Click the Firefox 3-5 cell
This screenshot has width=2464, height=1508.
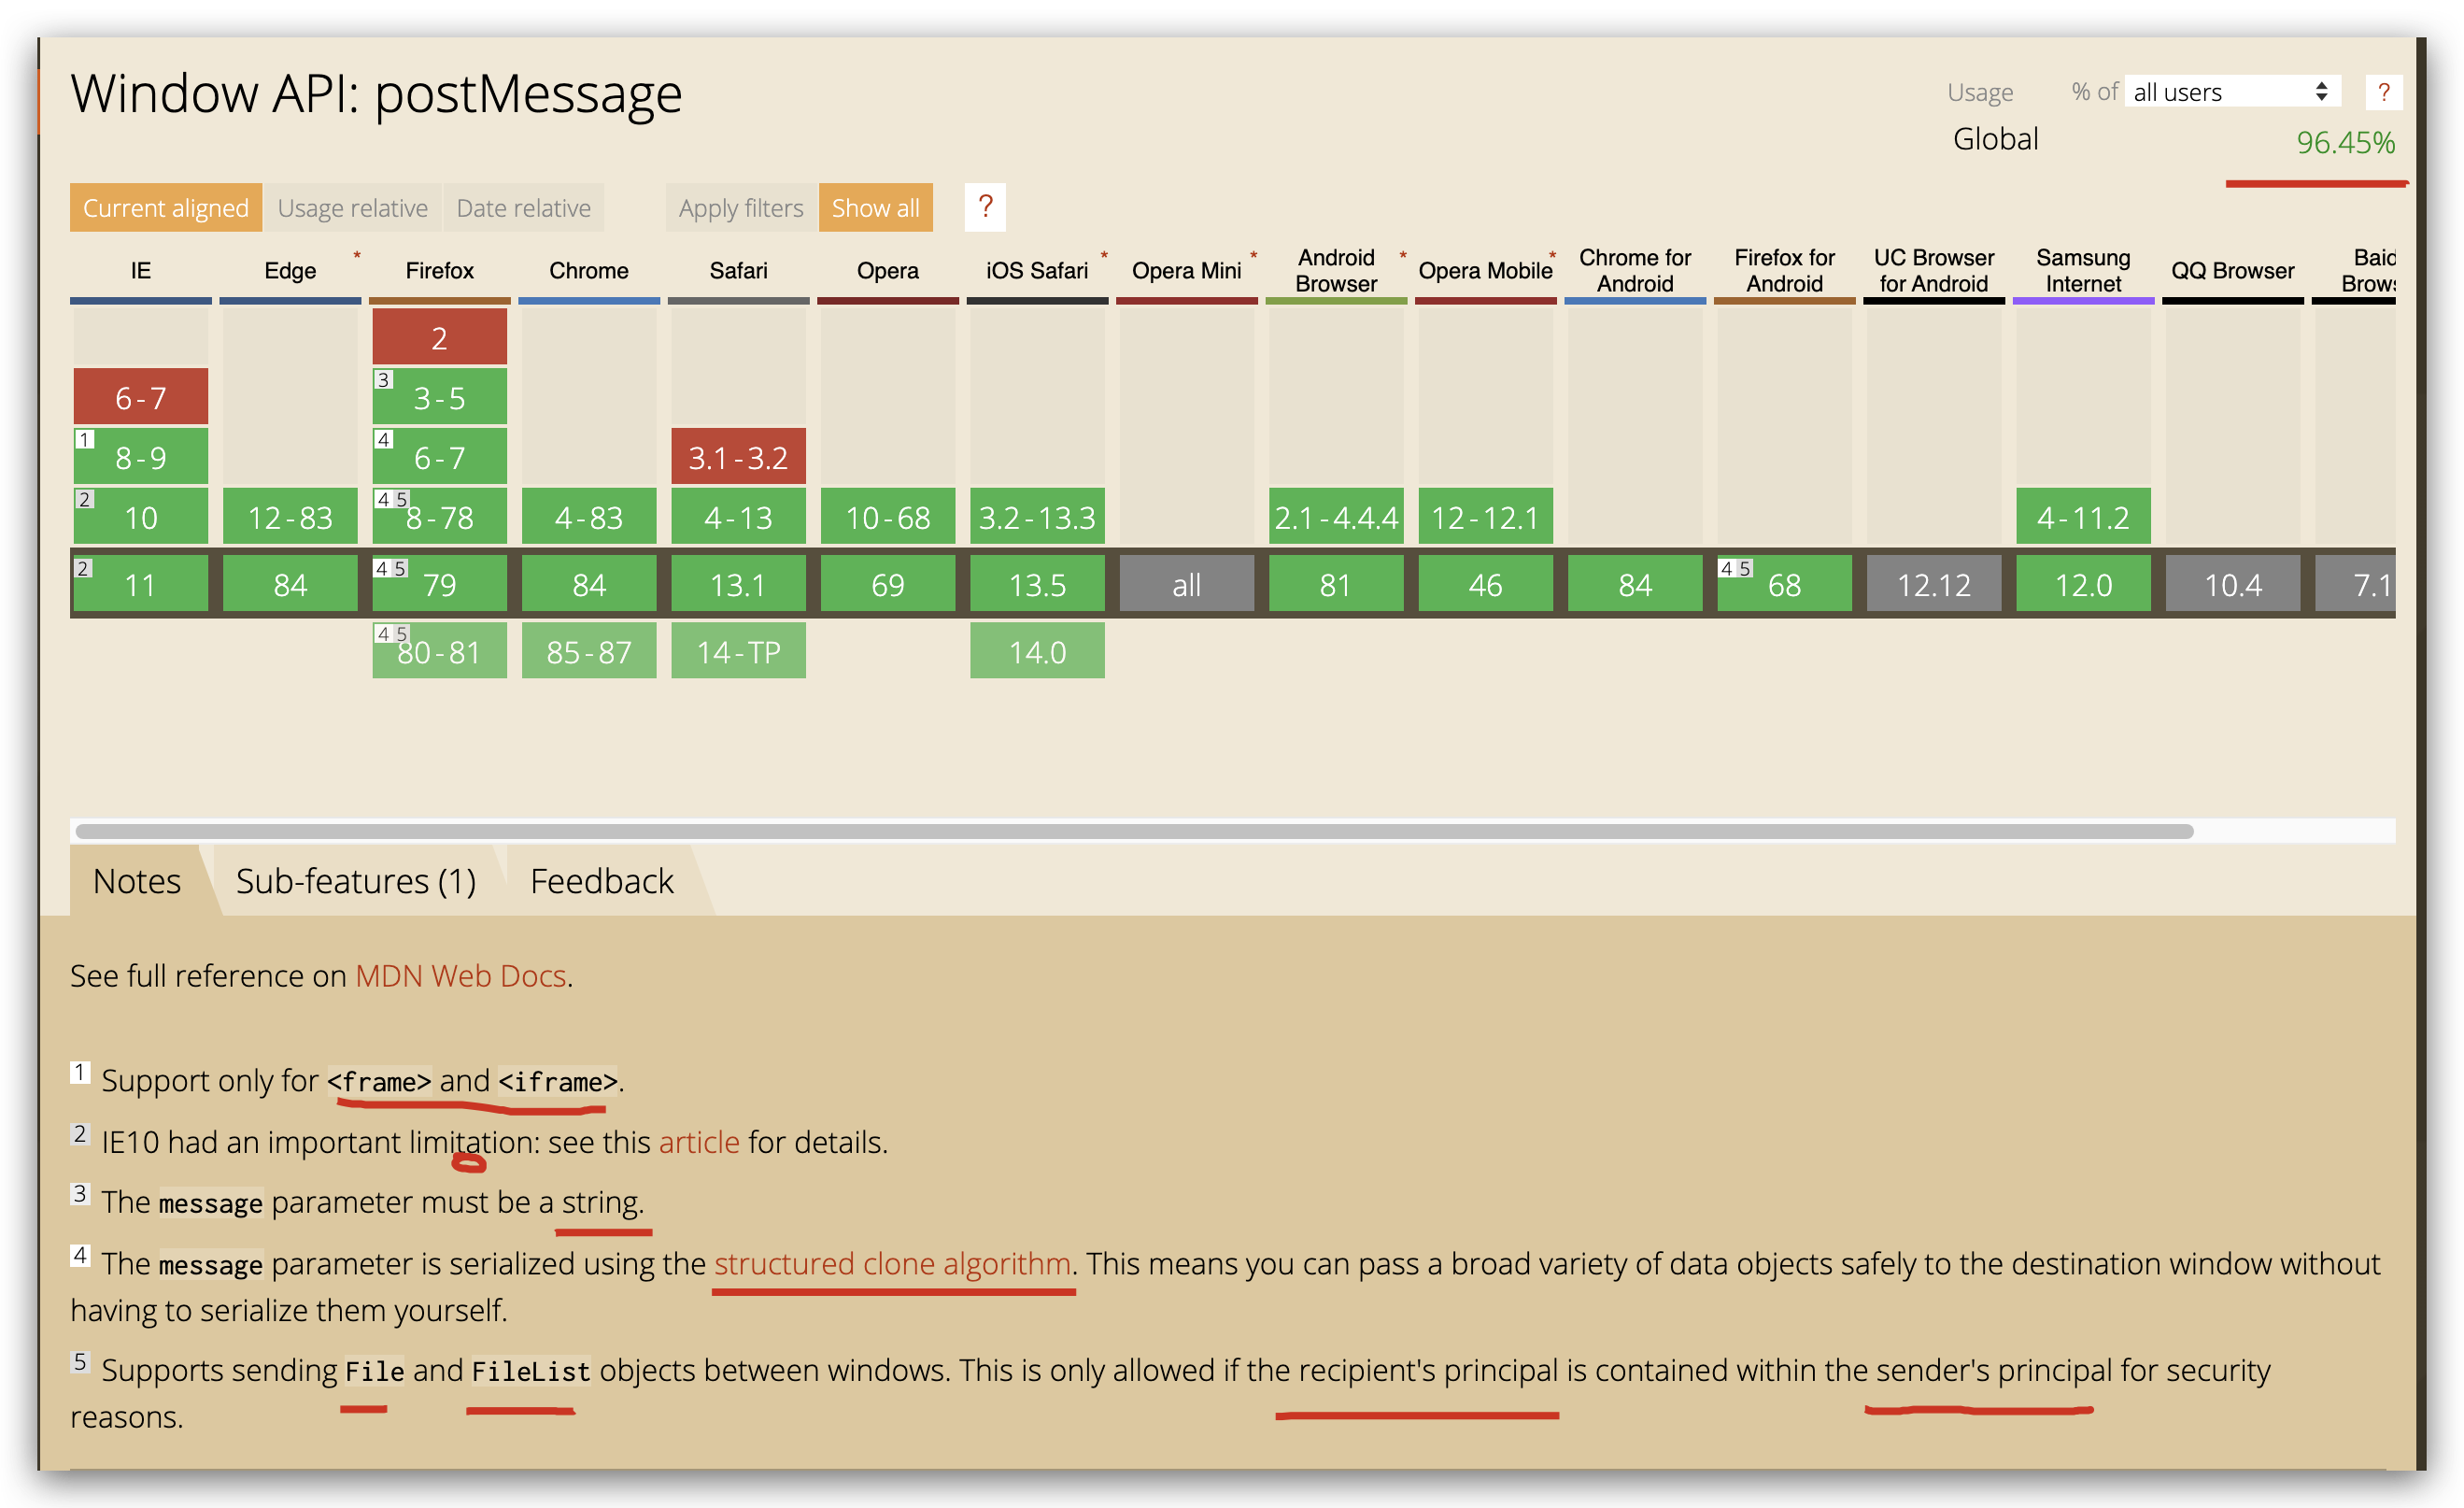pos(440,396)
